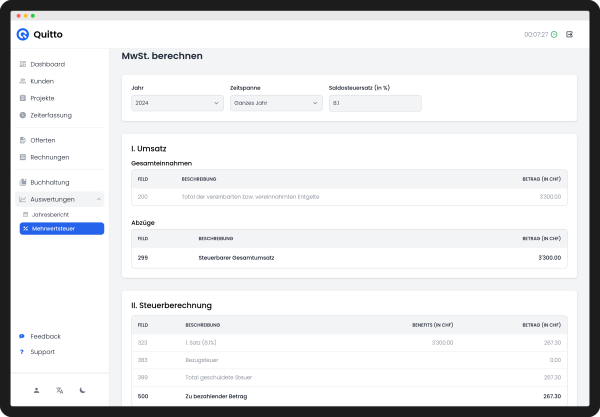The image size is (600, 417).
Task: Open the Jahr dropdown
Action: pyautogui.click(x=177, y=103)
